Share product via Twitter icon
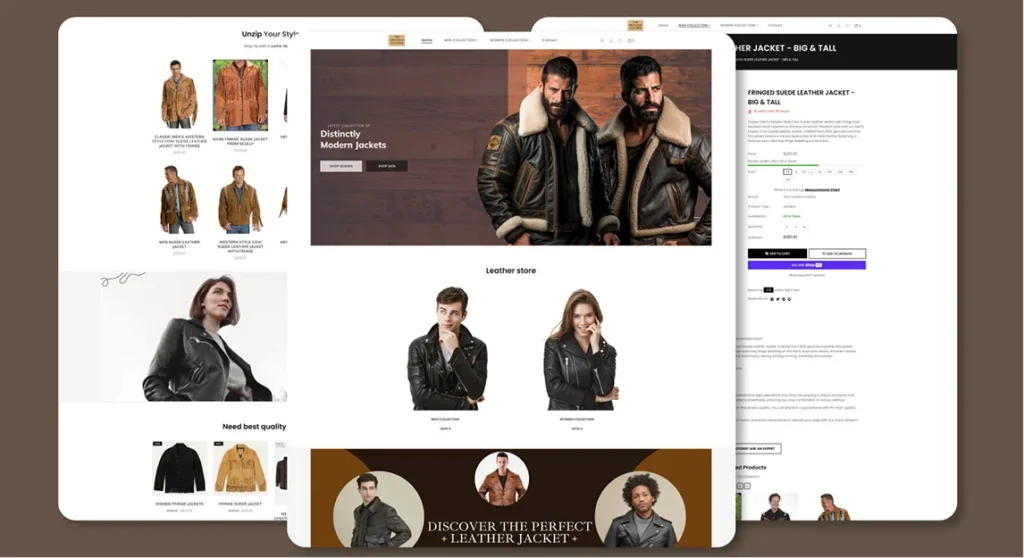 click(x=777, y=299)
